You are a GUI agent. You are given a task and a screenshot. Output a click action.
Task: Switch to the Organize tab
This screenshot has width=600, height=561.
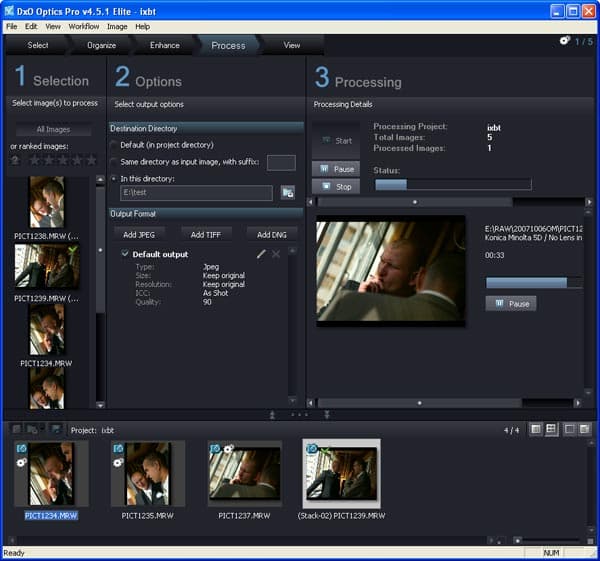pyautogui.click(x=101, y=45)
